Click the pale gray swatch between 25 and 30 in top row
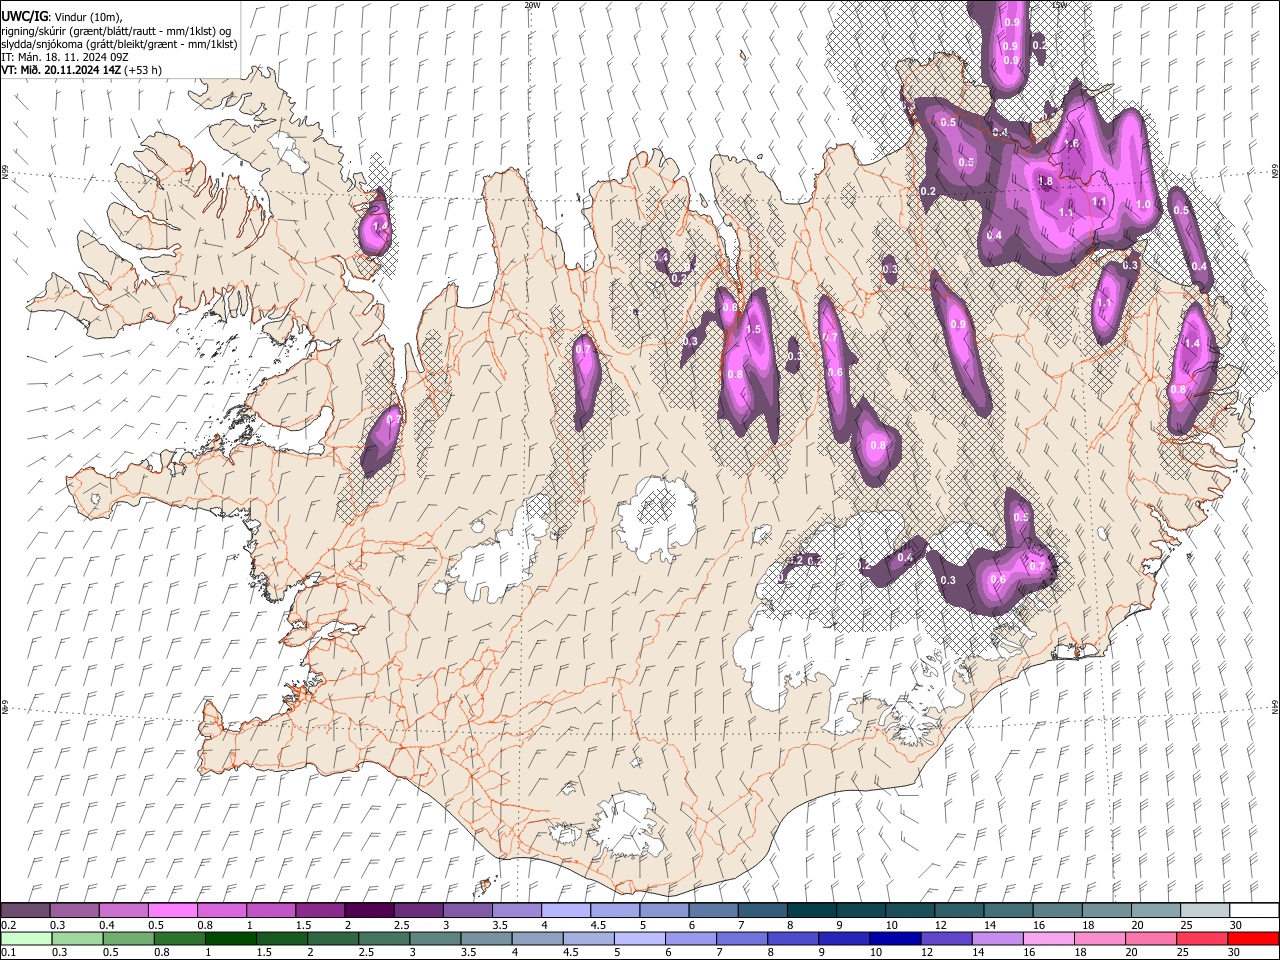 point(1204,910)
